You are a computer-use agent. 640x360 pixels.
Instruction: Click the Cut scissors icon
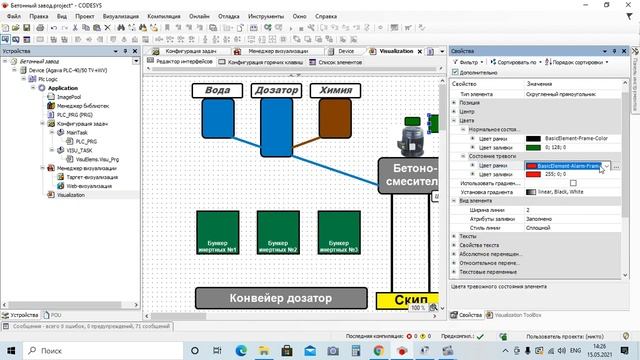[x=75, y=28]
